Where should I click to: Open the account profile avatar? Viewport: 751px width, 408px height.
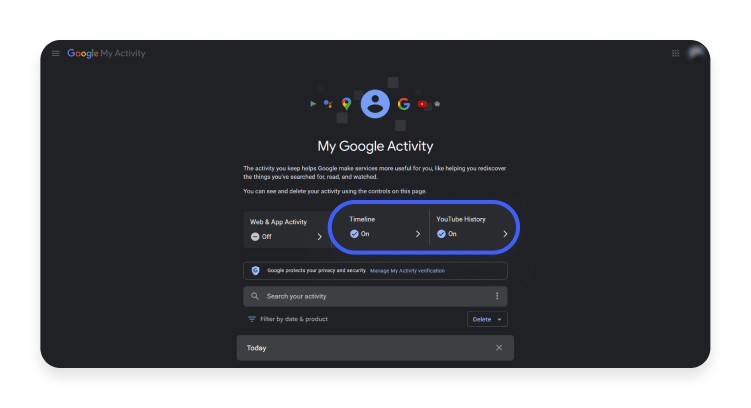[x=695, y=53]
